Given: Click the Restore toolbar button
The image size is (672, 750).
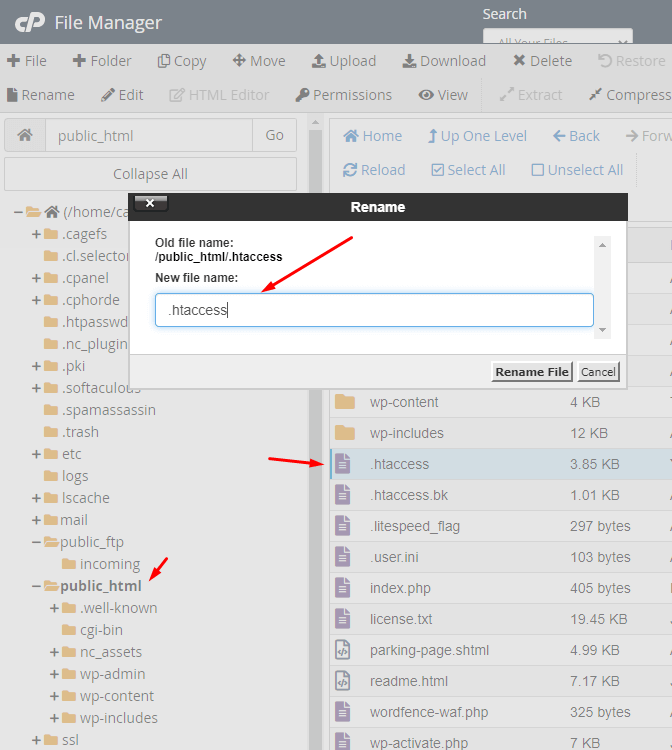Looking at the screenshot, I should [x=631, y=61].
